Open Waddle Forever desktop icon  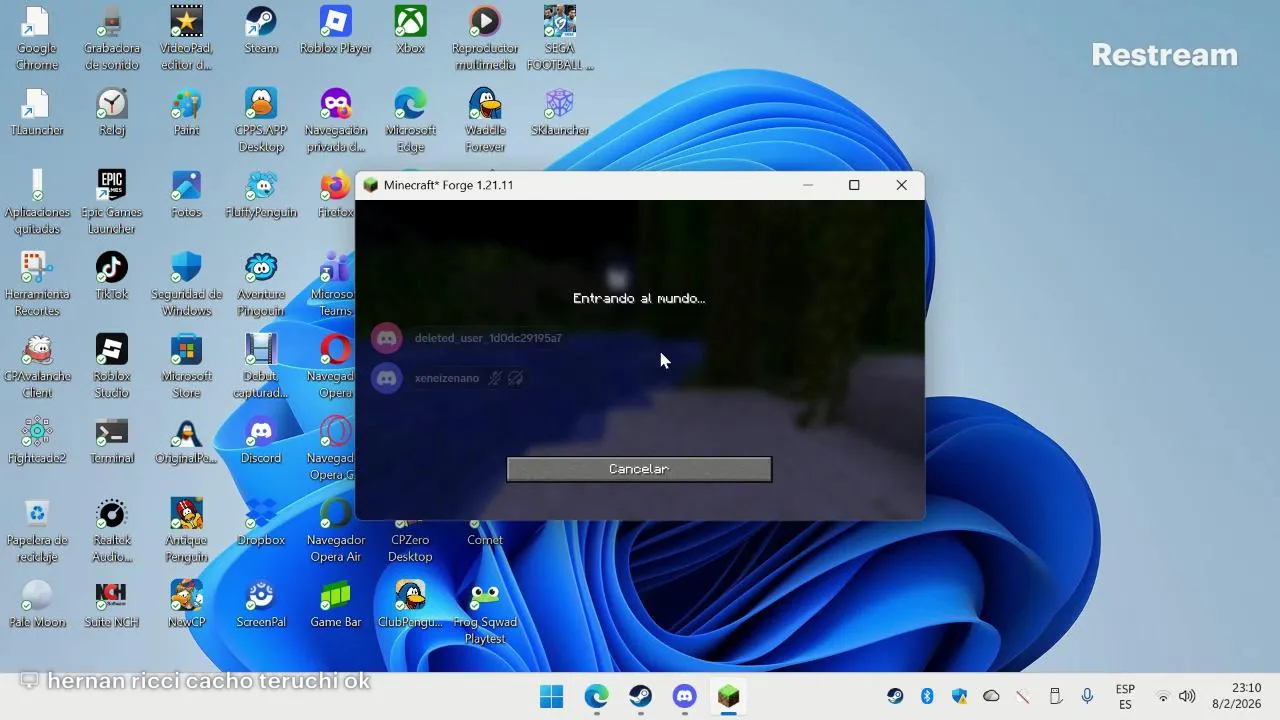tap(485, 120)
